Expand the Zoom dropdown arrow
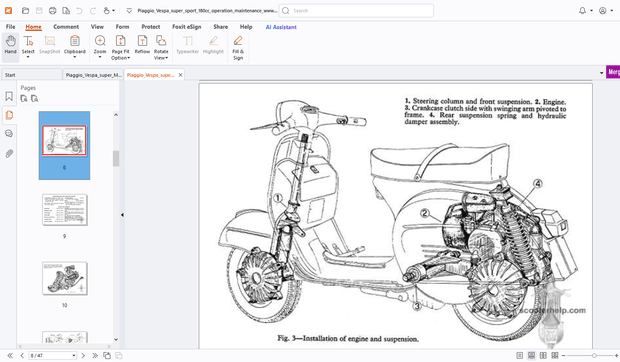The width and height of the screenshot is (620, 362). pos(100,57)
